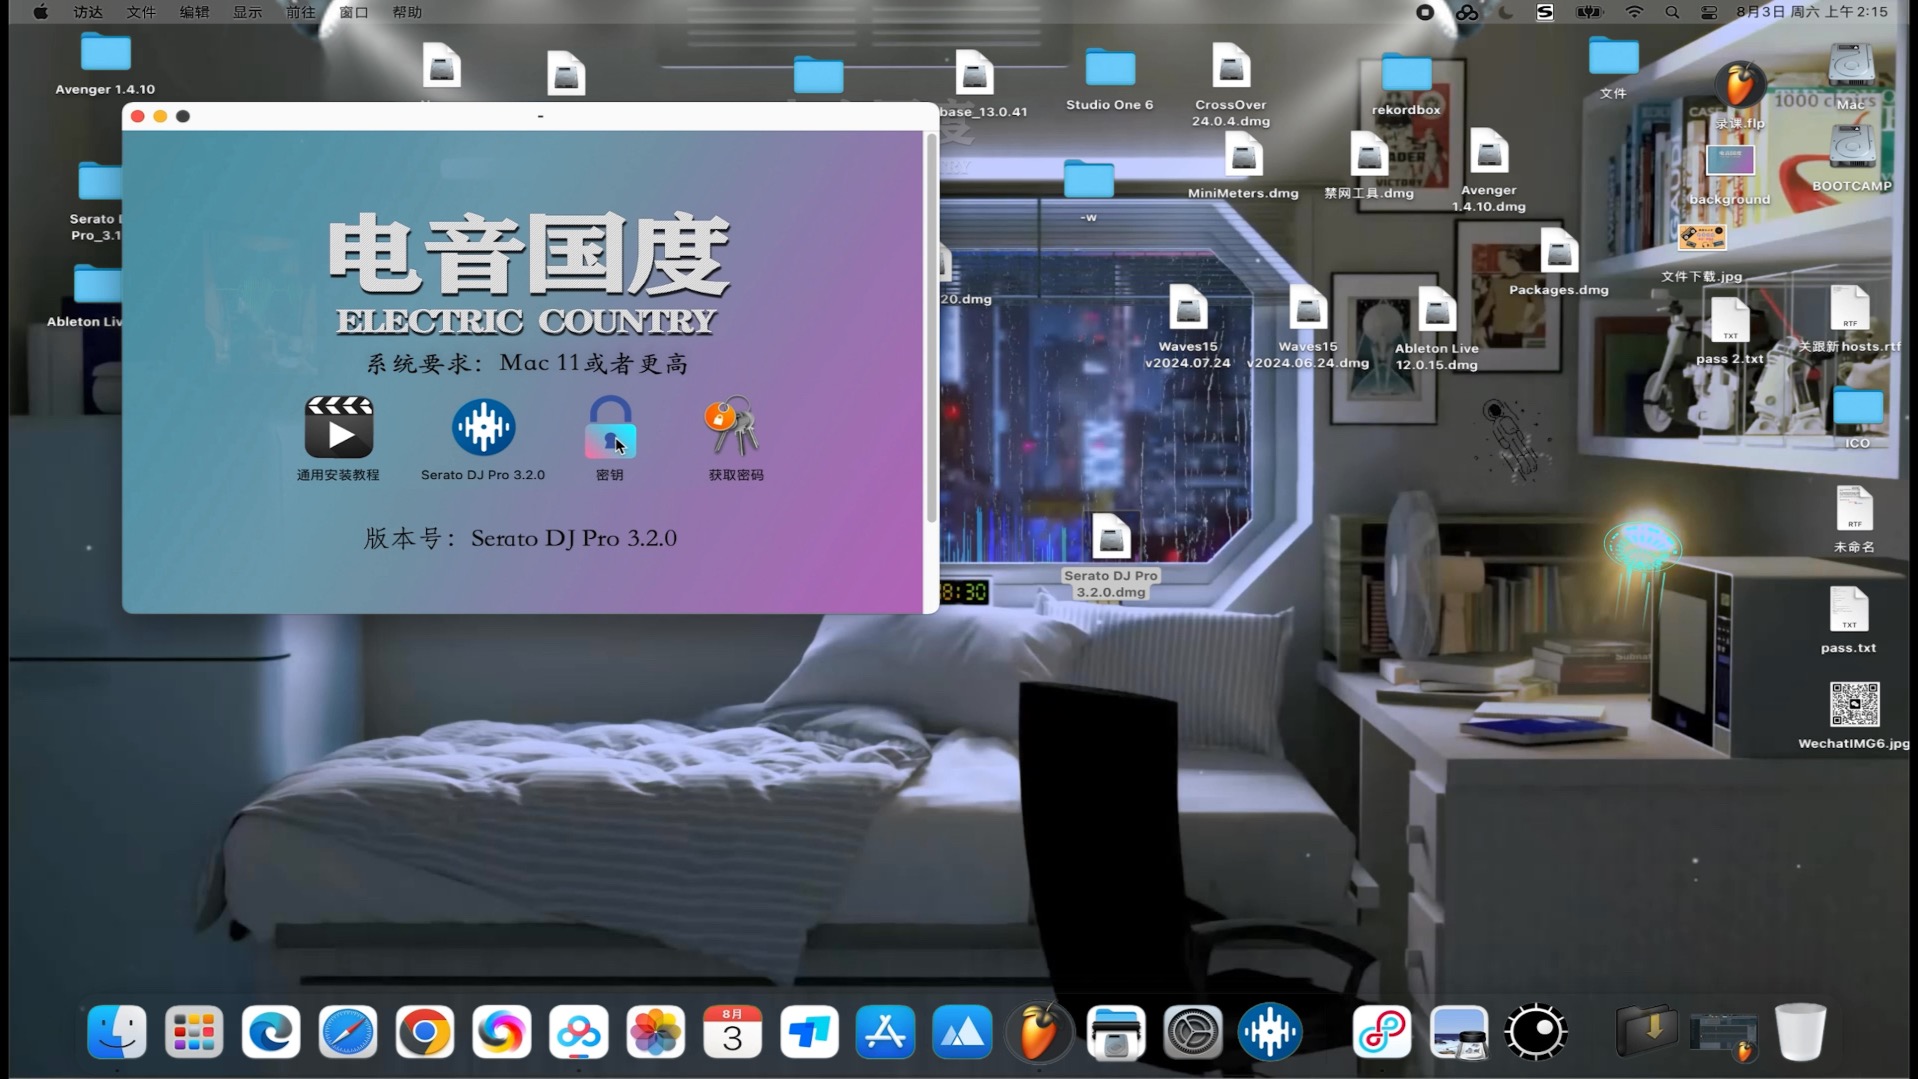Launch Safari from the Dock
Image resolution: width=1918 pixels, height=1079 pixels.
click(348, 1032)
